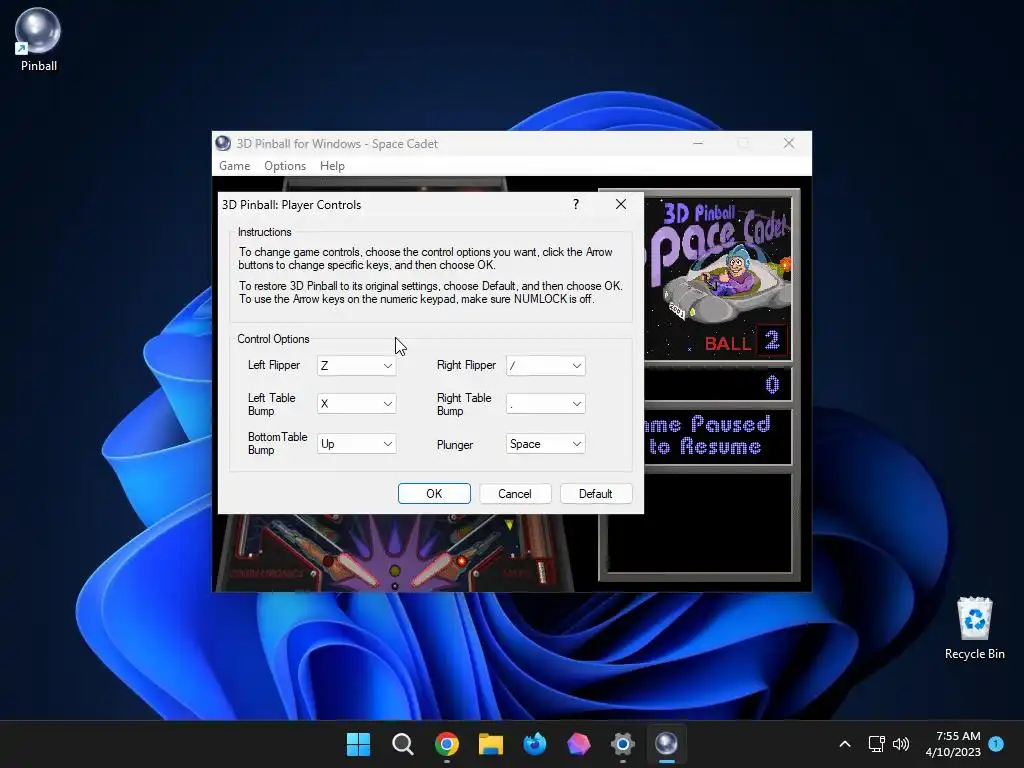
Task: Click the 'Plunger' label
Action: [455, 445]
